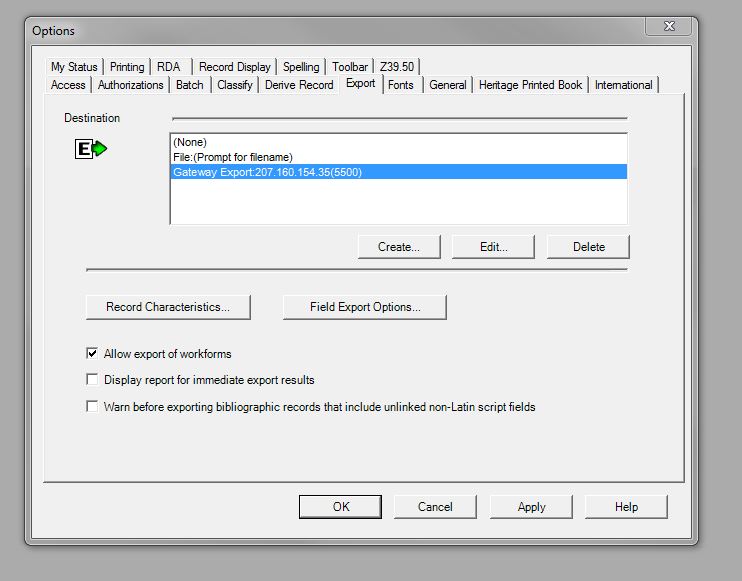Enable warning for unlinked non-Latin script fields
Image resolution: width=742 pixels, height=581 pixels.
point(93,407)
